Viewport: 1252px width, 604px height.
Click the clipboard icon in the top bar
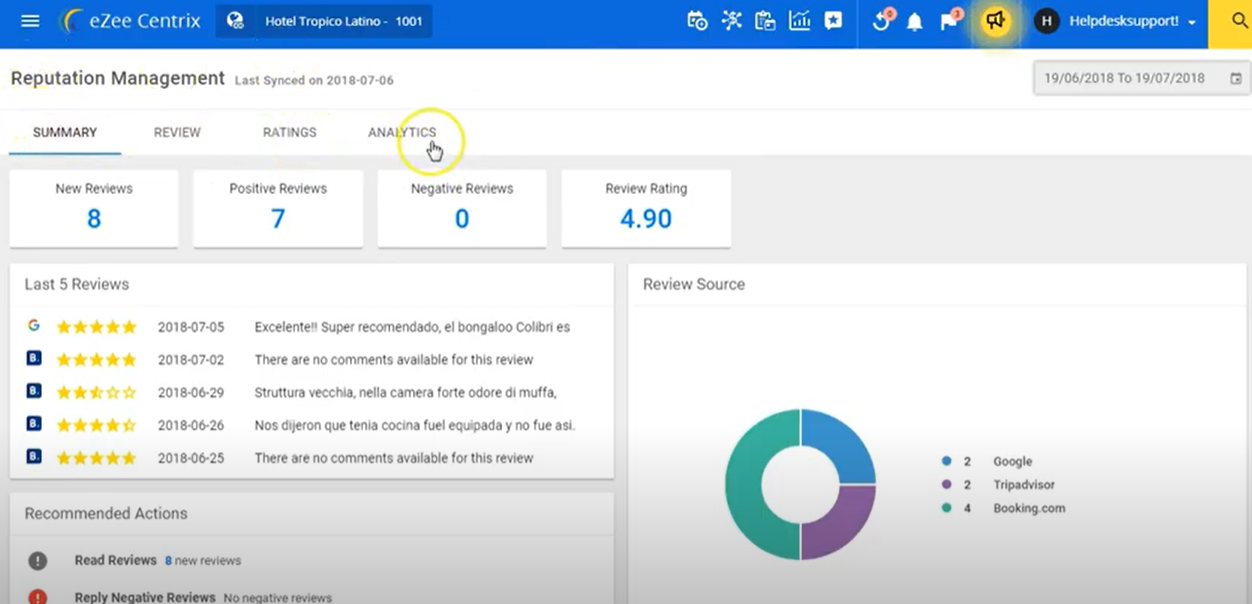766,21
